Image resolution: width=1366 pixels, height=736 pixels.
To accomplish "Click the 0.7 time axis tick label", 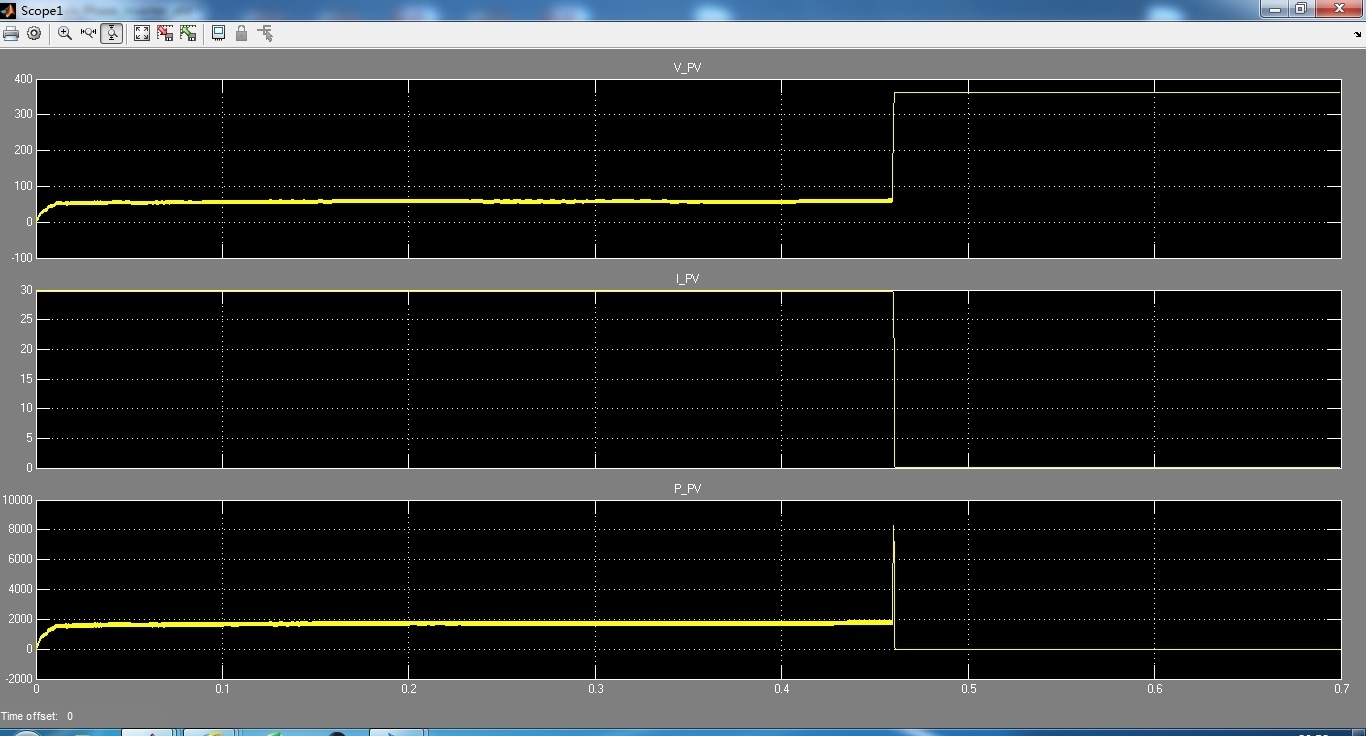I will point(1341,689).
